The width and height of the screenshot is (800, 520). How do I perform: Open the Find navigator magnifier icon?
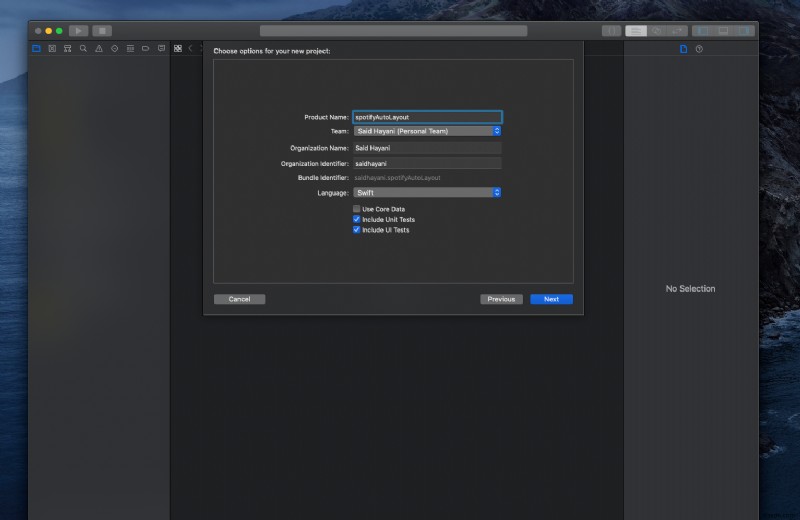(83, 48)
